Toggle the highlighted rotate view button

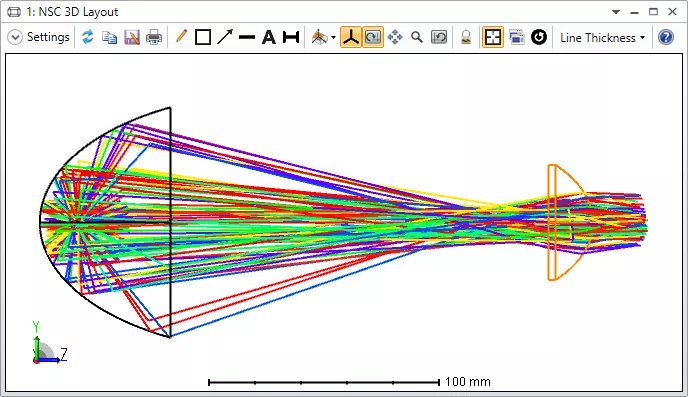[x=373, y=37]
